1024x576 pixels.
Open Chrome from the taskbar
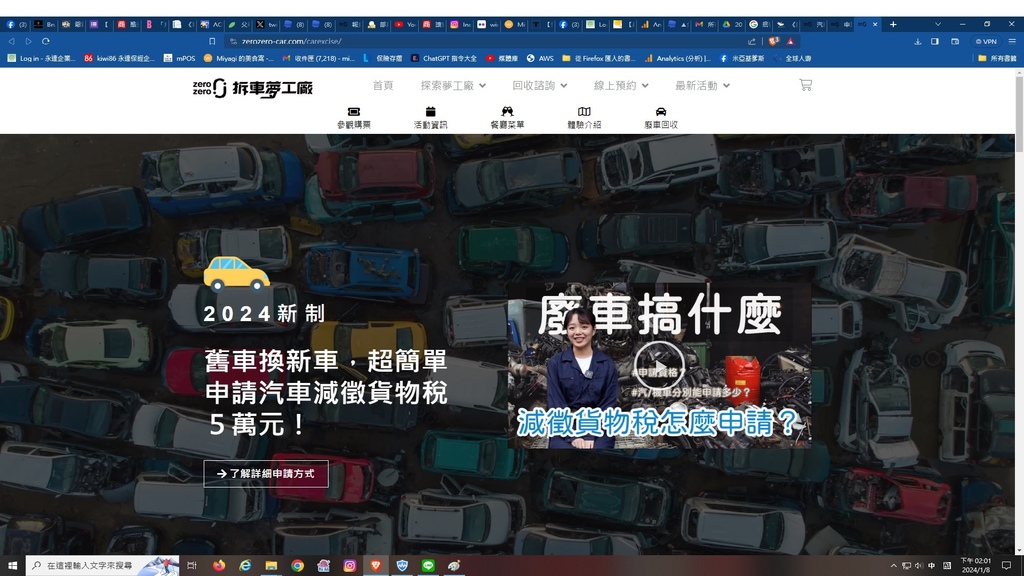(297, 566)
